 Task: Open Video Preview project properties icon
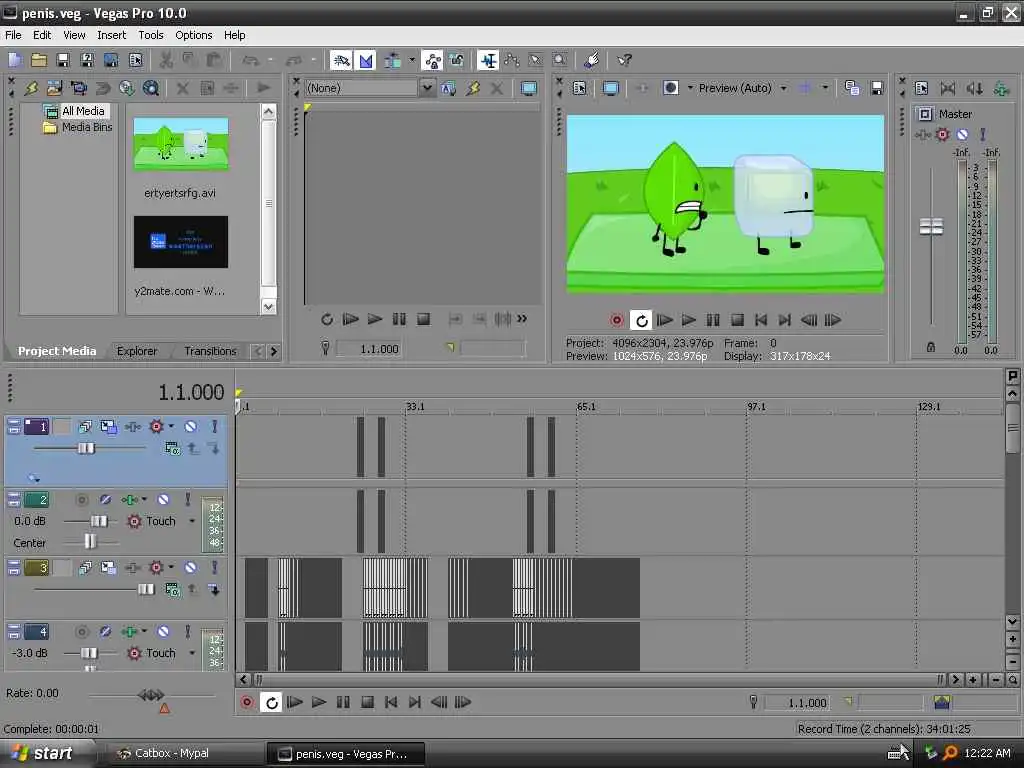[579, 88]
